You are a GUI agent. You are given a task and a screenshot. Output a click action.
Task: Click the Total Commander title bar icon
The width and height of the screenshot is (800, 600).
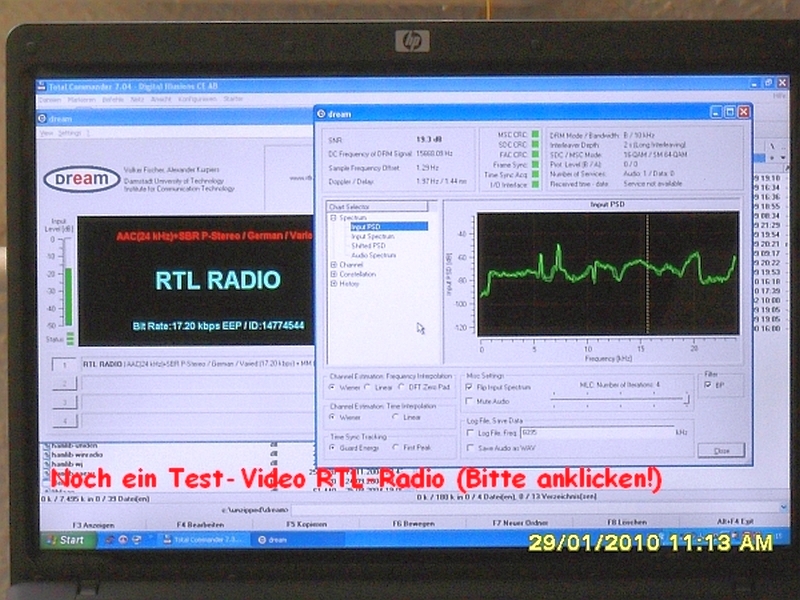pos(42,86)
